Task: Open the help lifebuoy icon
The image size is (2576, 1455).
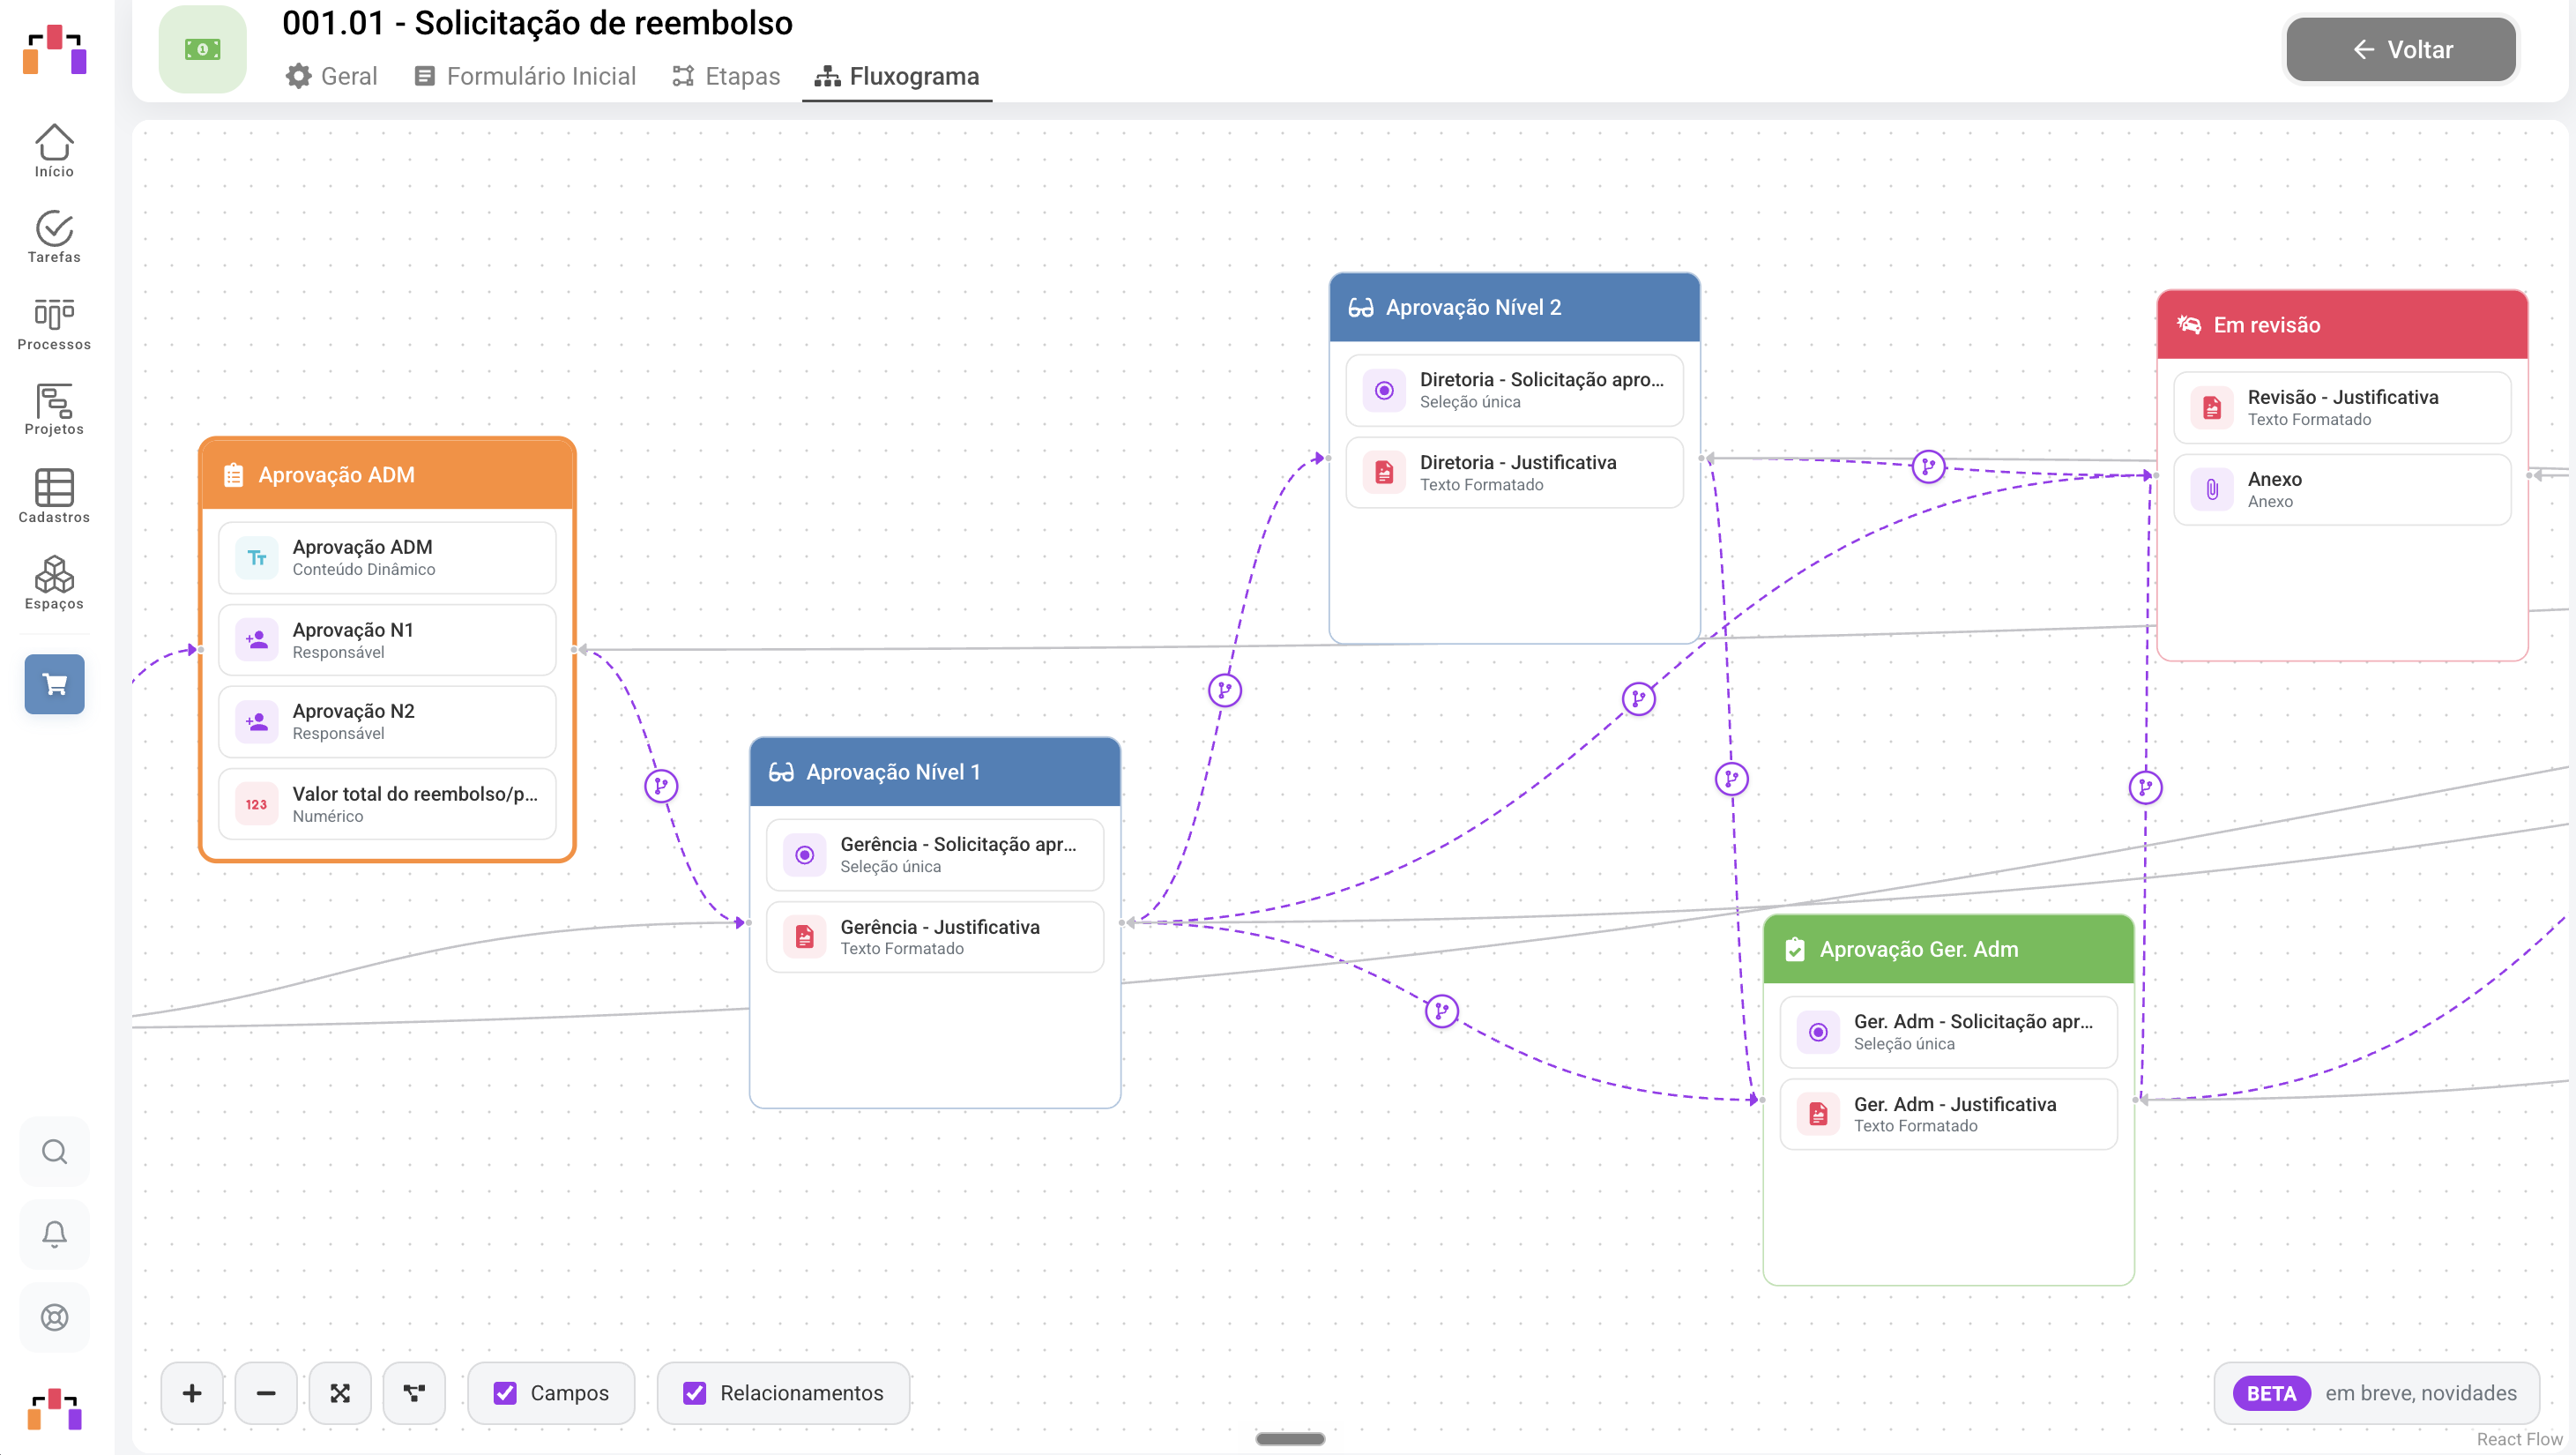Action: click(x=54, y=1317)
